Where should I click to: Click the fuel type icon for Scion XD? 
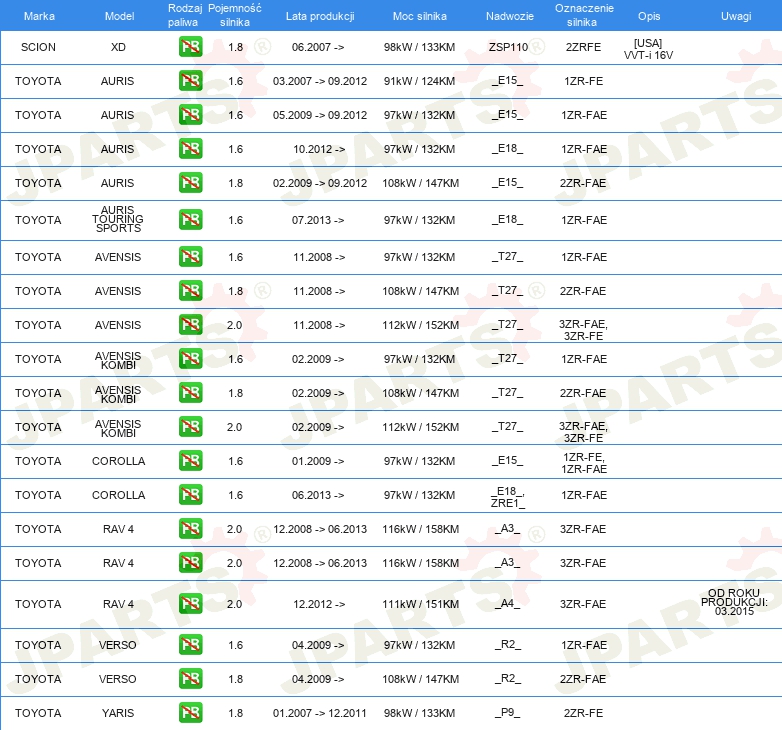coord(190,47)
